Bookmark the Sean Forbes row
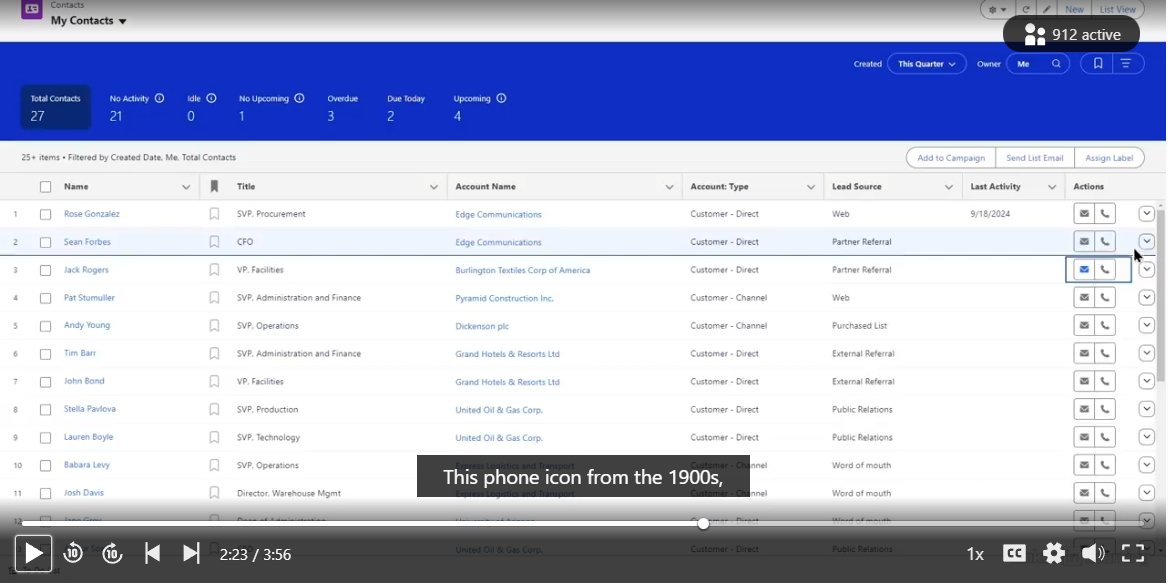The width and height of the screenshot is (1168, 585). tap(214, 241)
